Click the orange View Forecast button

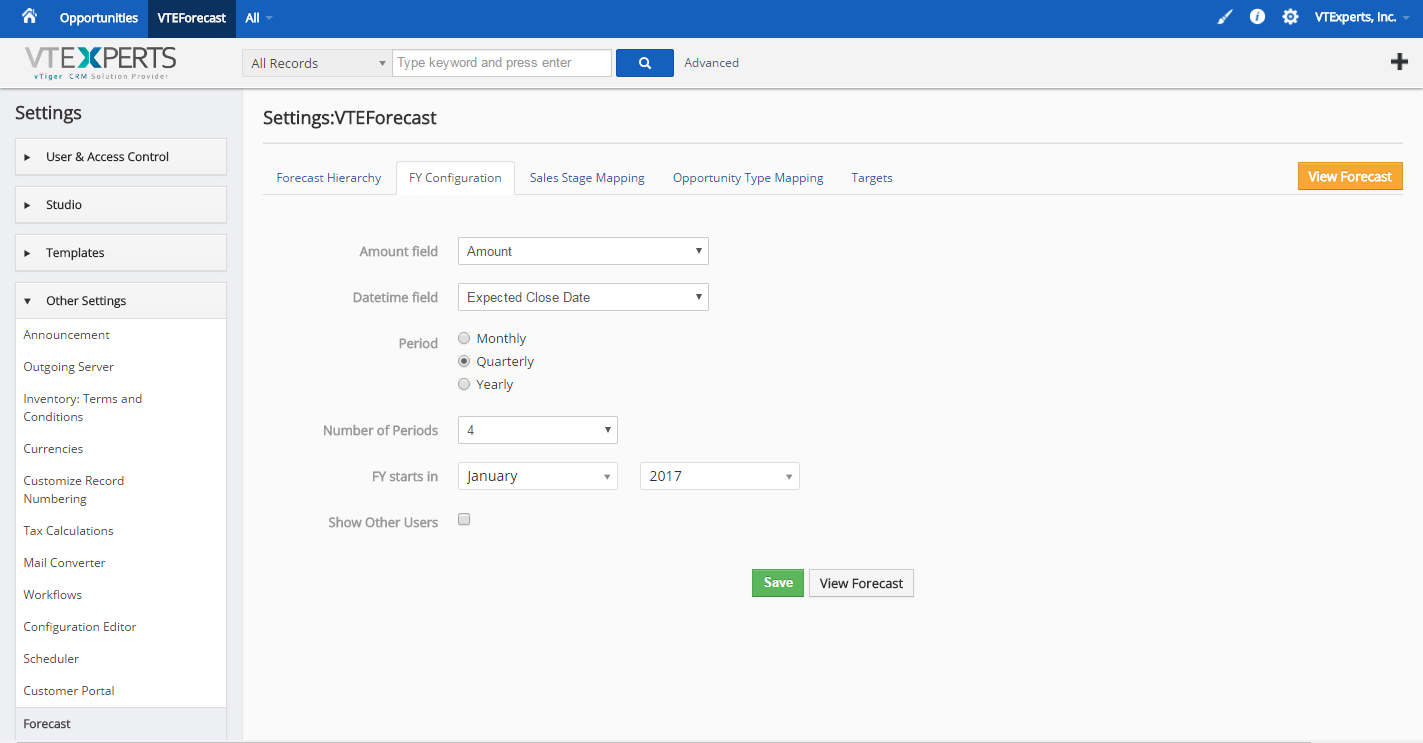(x=1350, y=176)
